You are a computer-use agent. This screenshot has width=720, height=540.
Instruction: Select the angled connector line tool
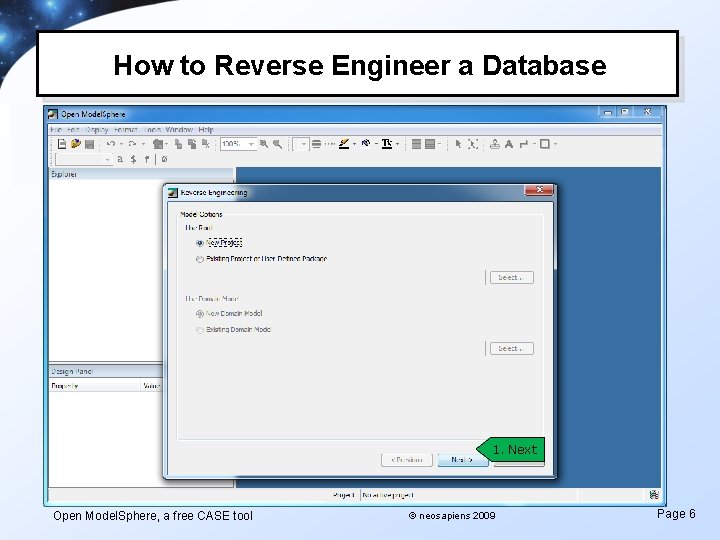pyautogui.click(x=523, y=144)
